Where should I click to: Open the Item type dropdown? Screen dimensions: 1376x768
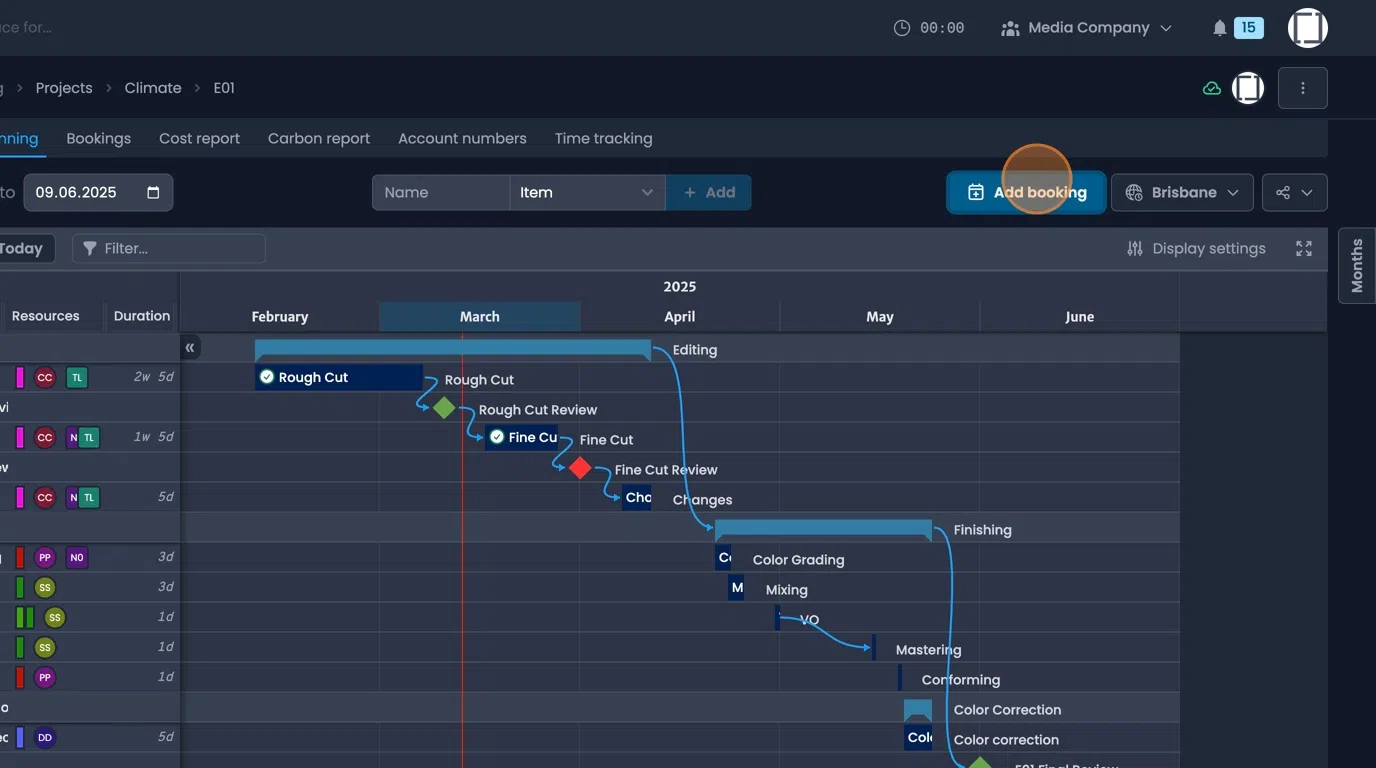pos(587,192)
